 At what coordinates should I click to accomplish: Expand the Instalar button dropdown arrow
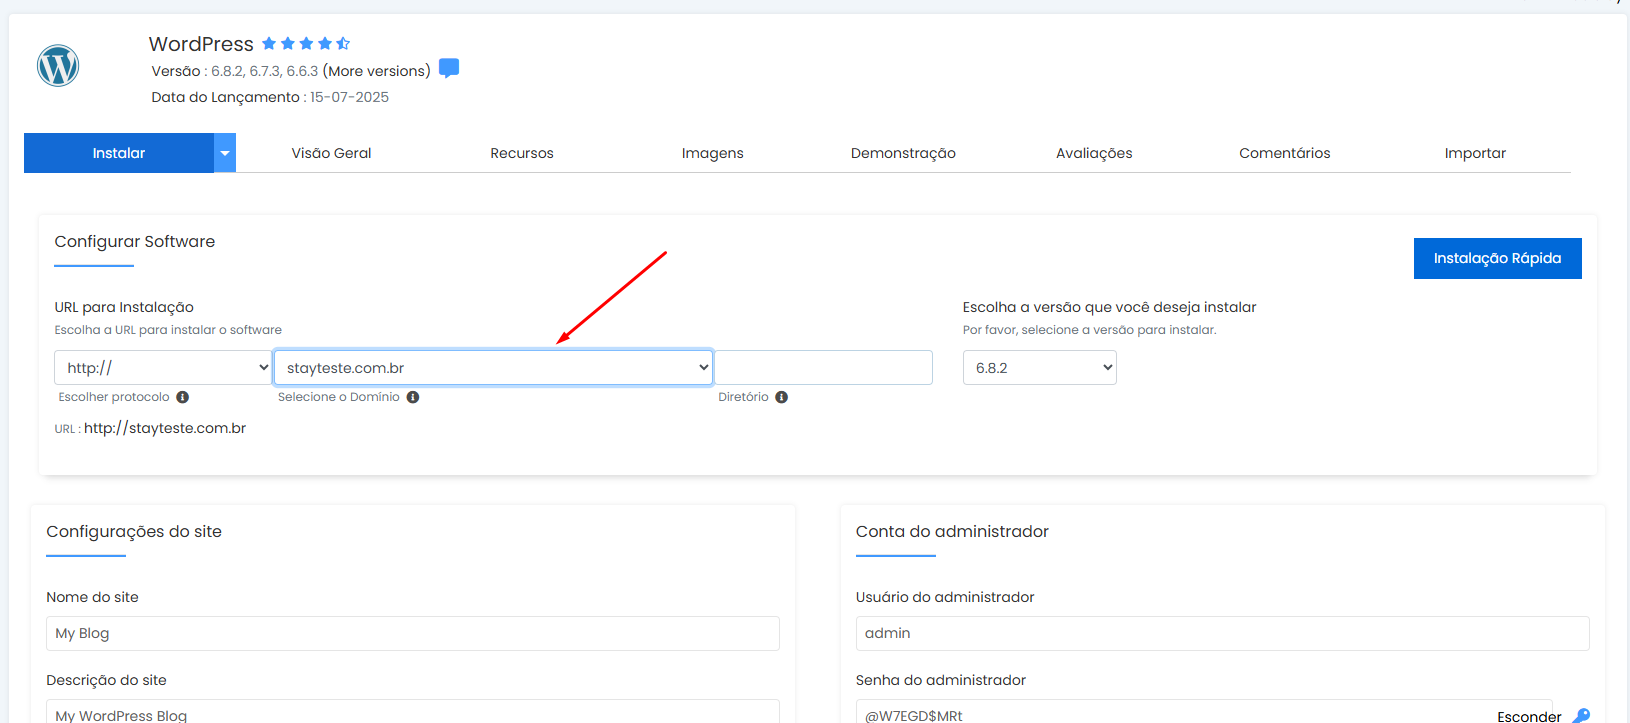coord(225,153)
